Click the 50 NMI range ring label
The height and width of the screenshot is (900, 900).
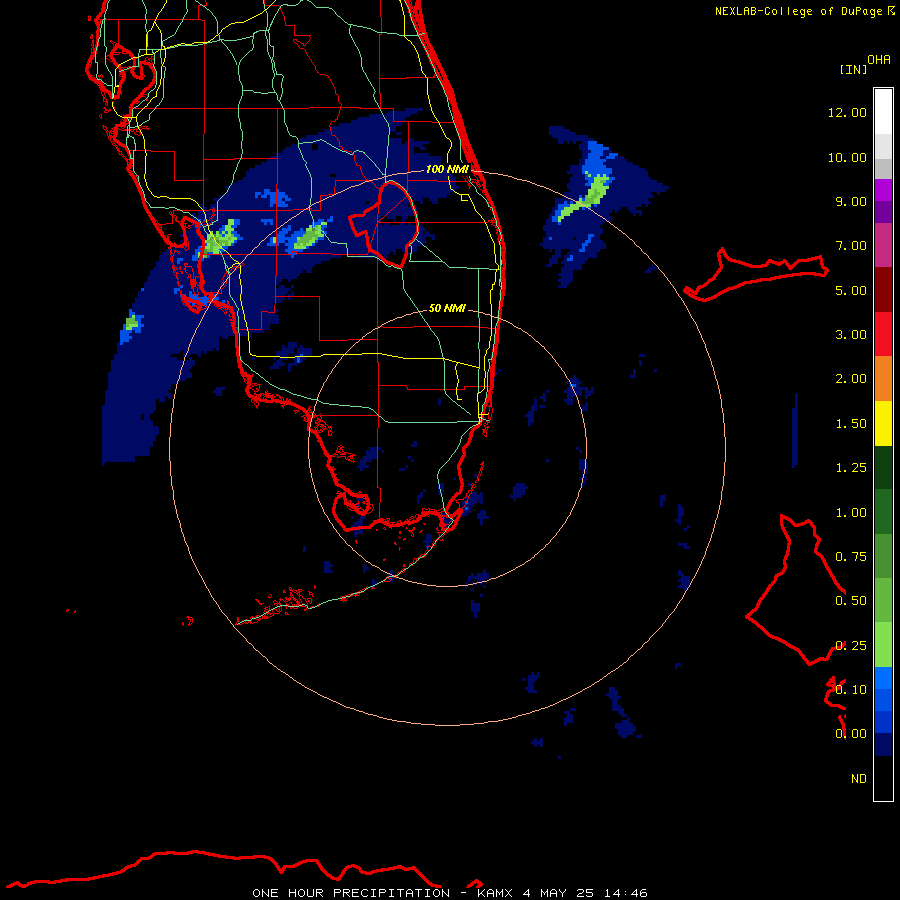point(447,308)
